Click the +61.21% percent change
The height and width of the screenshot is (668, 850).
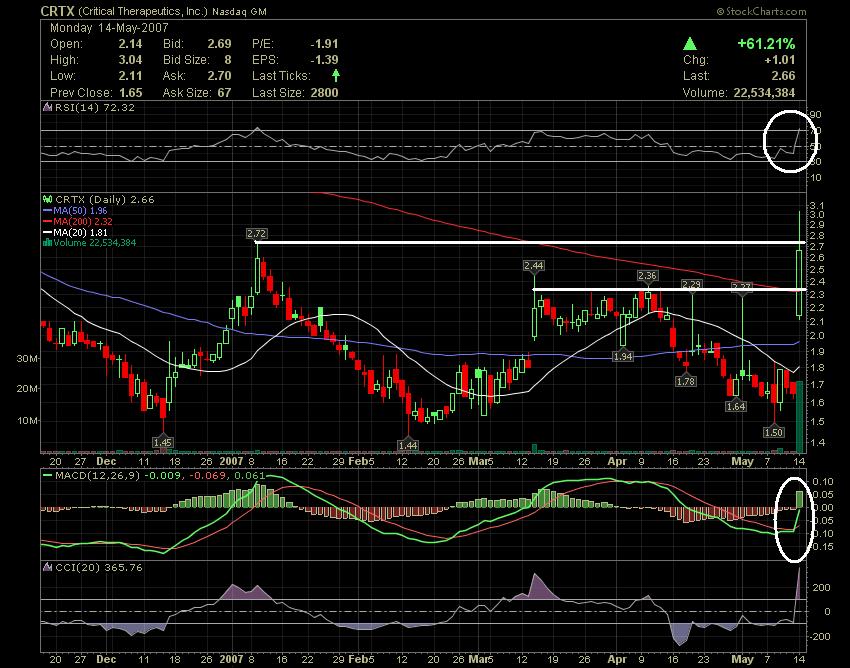(767, 43)
